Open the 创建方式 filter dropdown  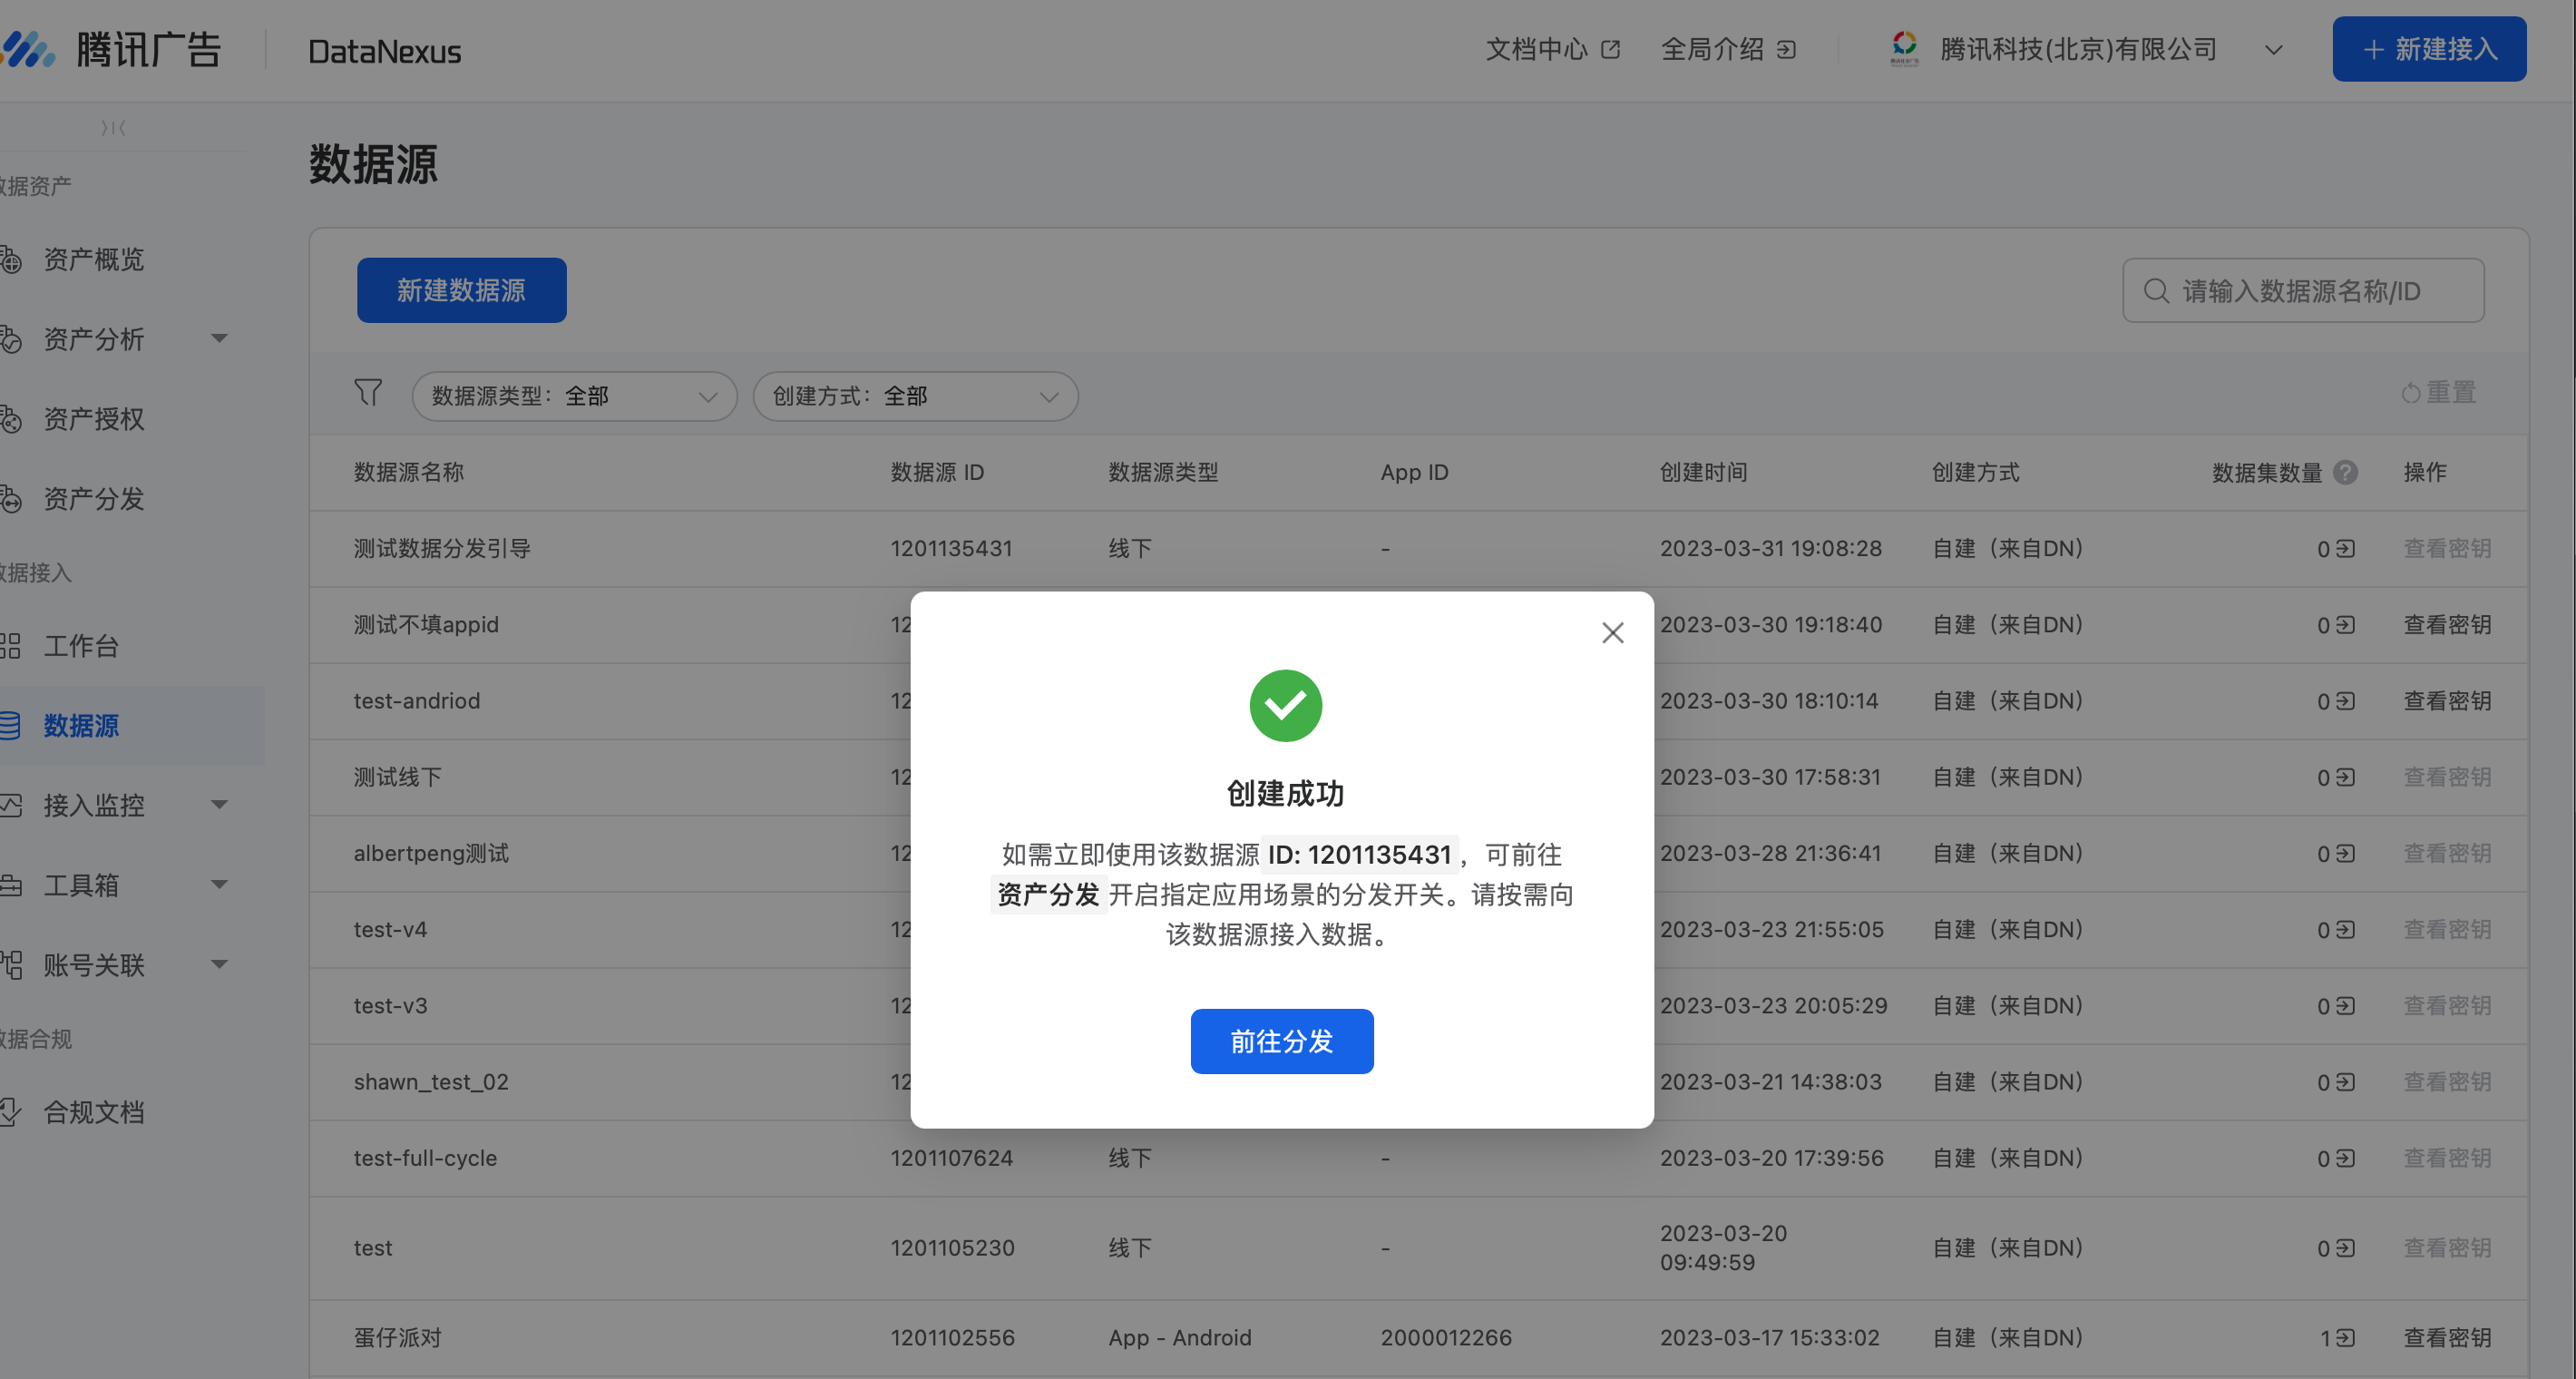click(915, 396)
